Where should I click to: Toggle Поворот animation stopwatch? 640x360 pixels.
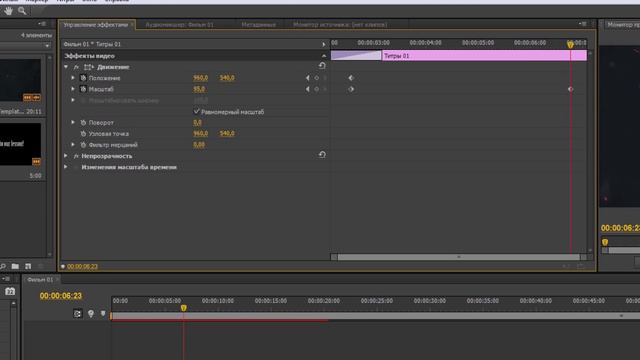[83, 122]
